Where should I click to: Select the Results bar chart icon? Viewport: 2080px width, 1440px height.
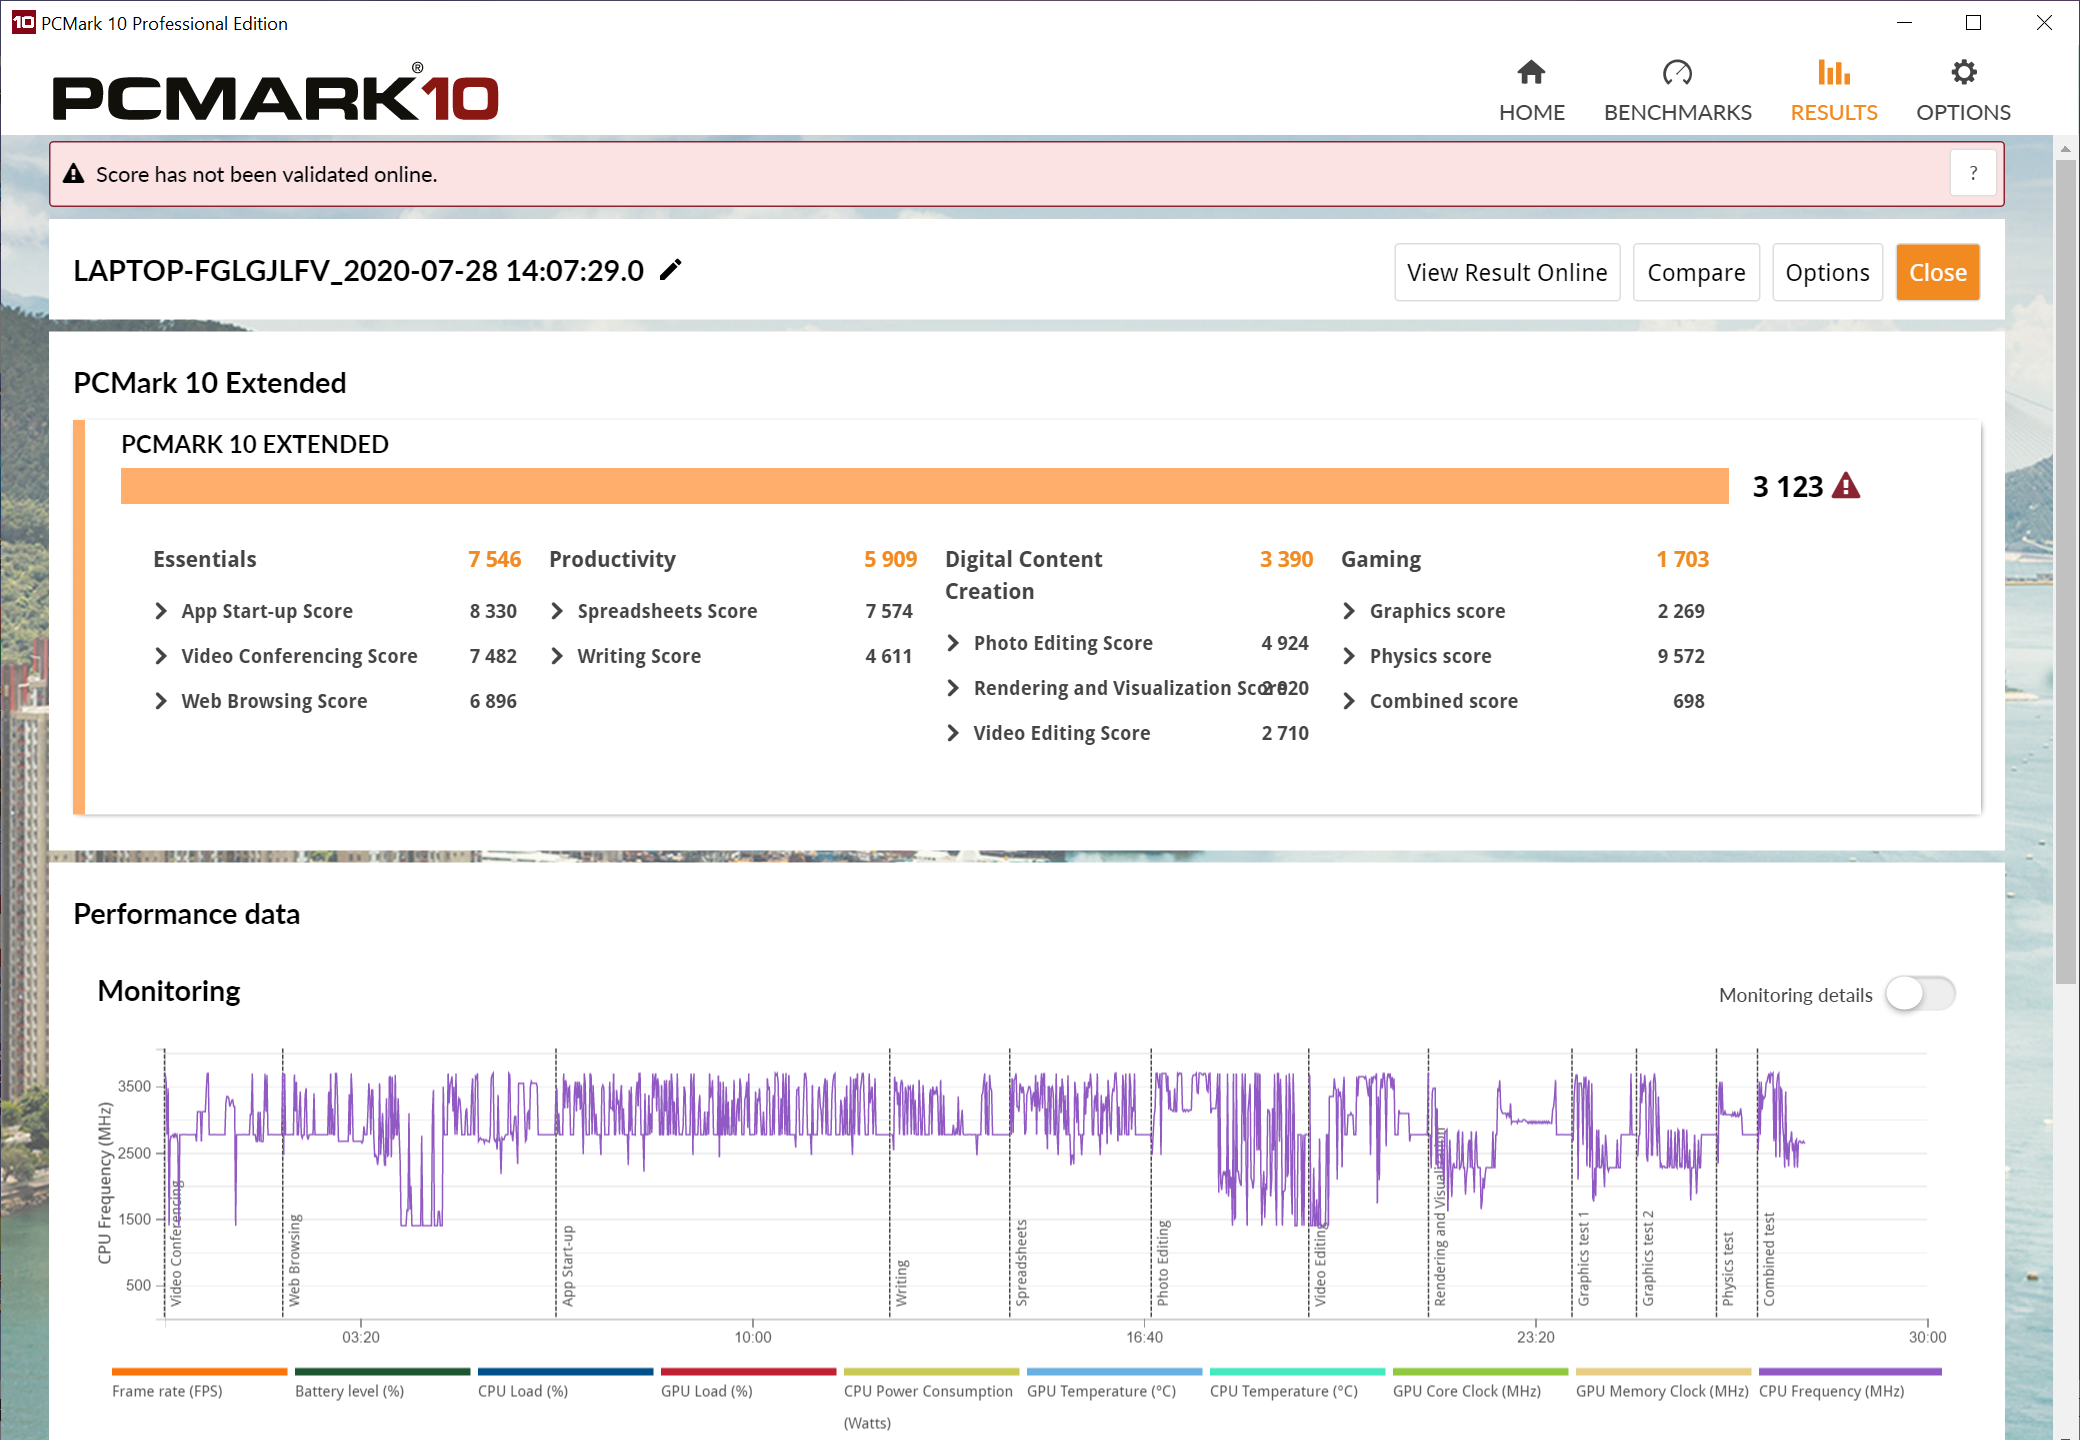(1833, 73)
